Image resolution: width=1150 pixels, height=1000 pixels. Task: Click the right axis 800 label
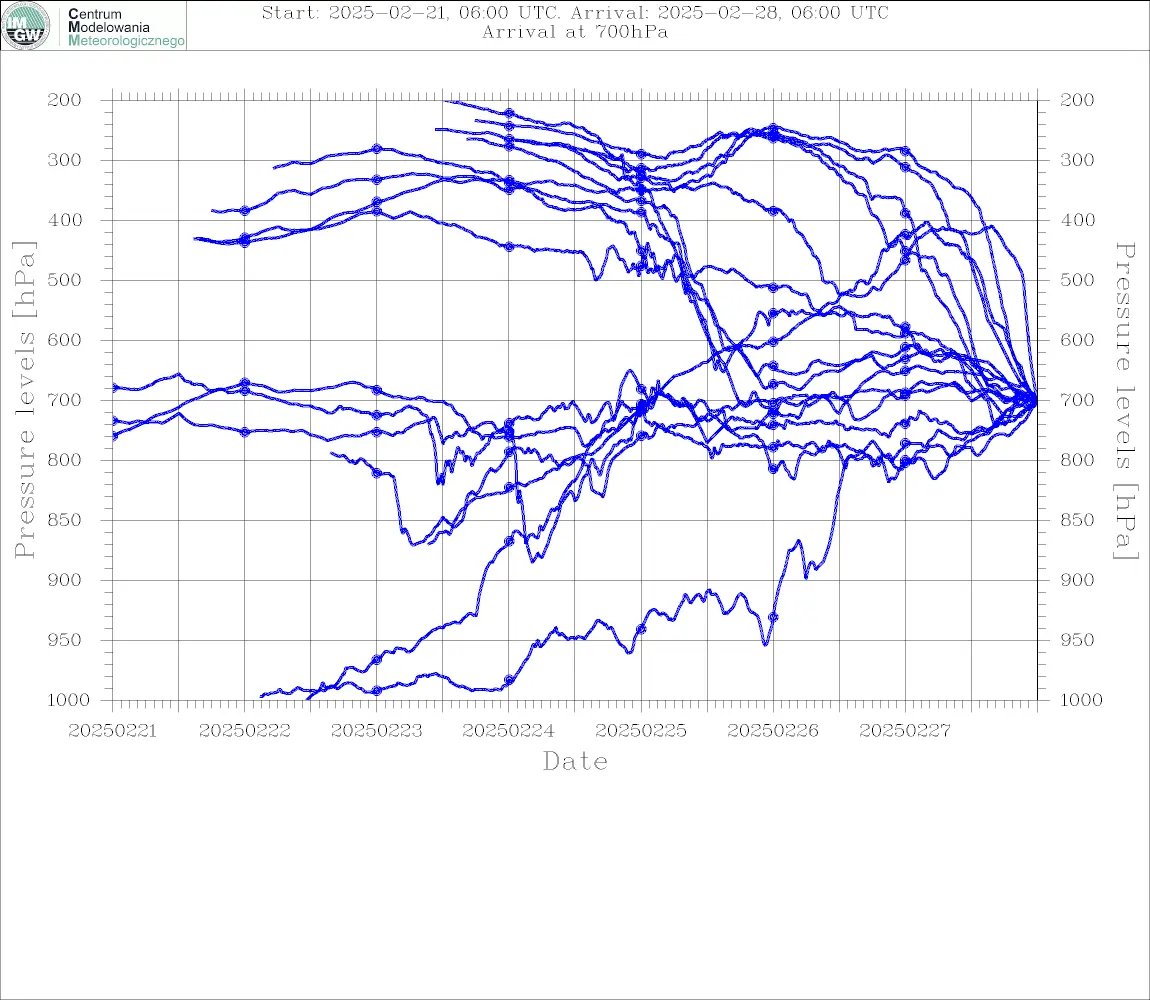(x=1077, y=460)
